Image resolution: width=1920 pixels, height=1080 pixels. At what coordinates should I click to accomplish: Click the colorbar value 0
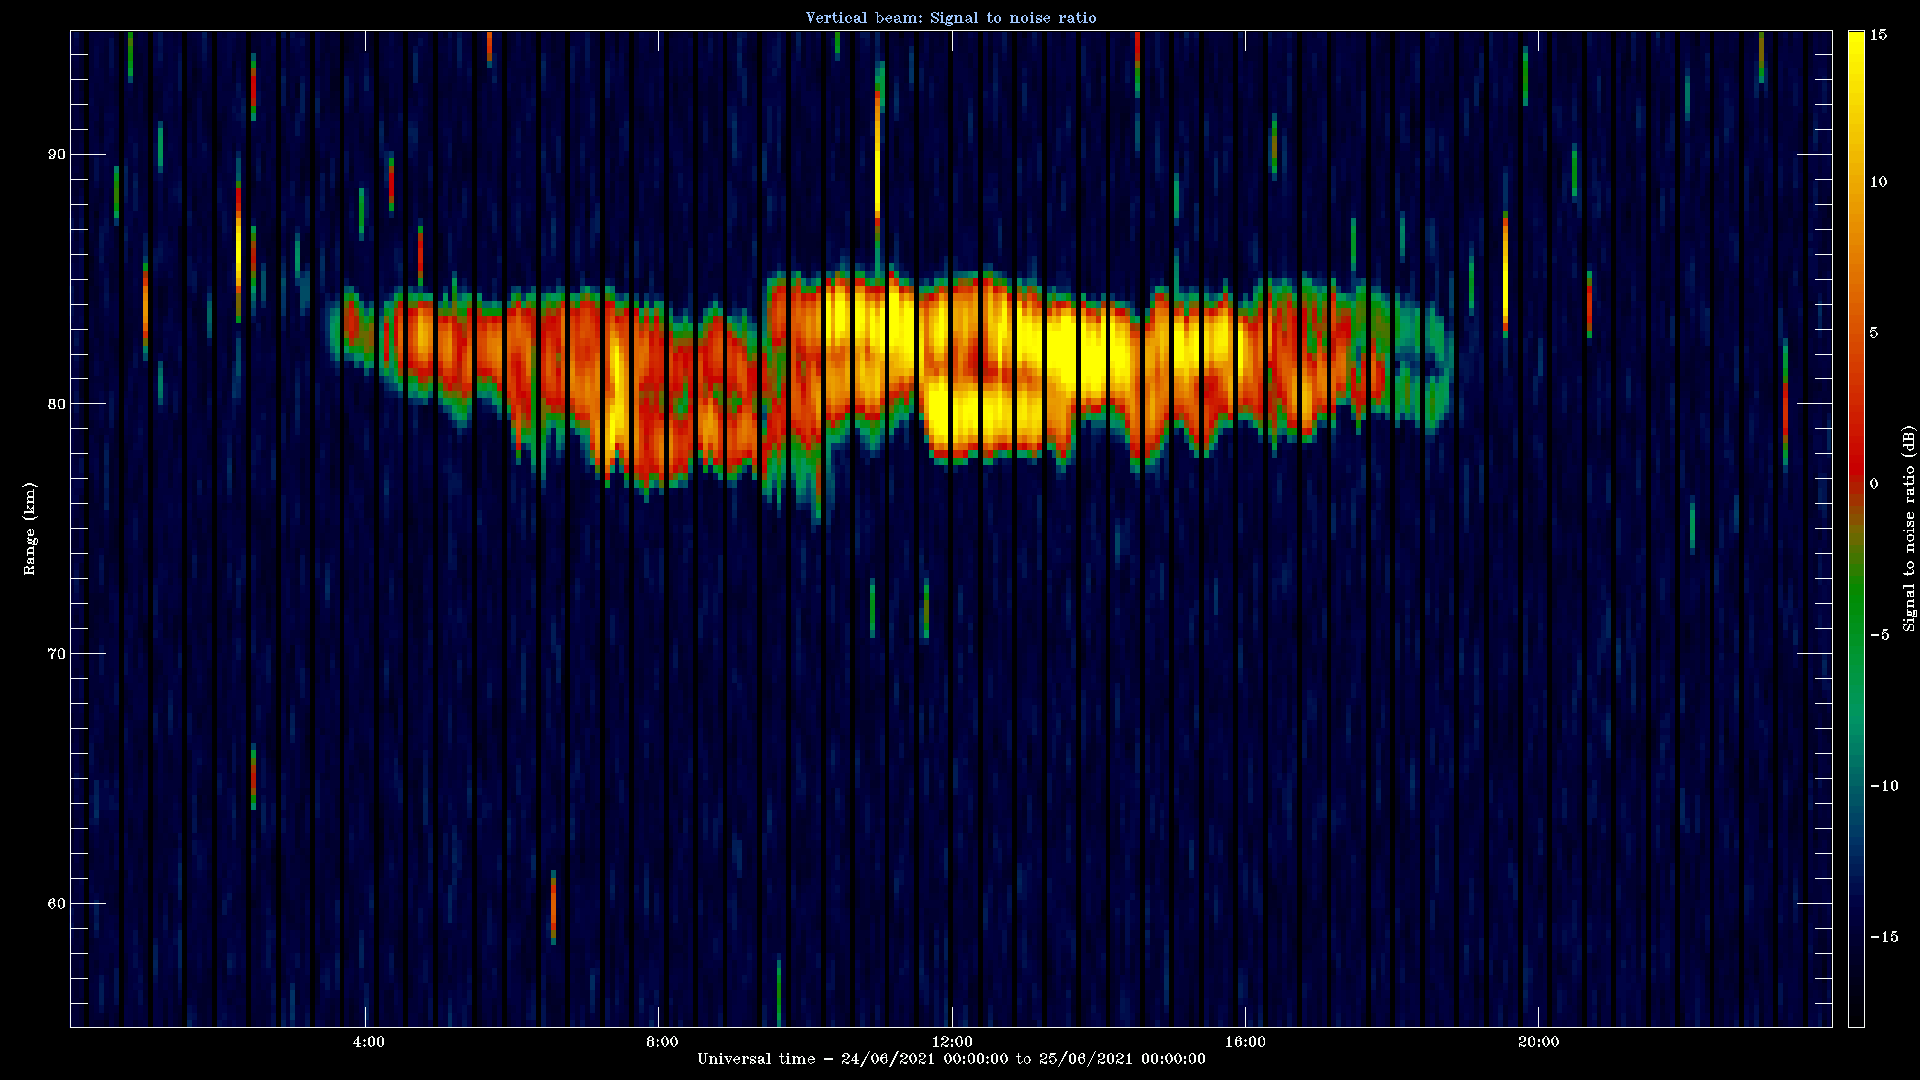1875,484
